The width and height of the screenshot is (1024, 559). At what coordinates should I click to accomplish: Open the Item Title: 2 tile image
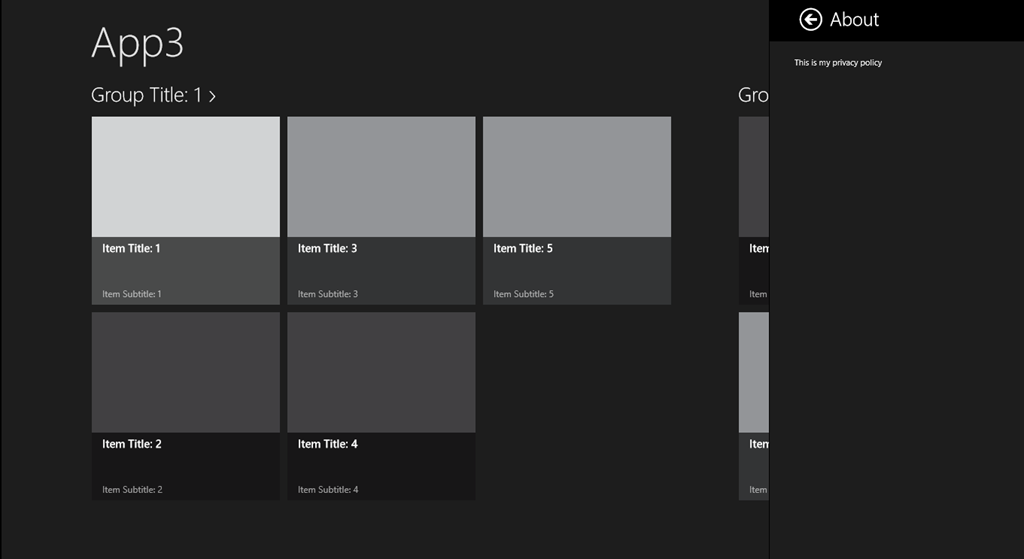(x=185, y=372)
